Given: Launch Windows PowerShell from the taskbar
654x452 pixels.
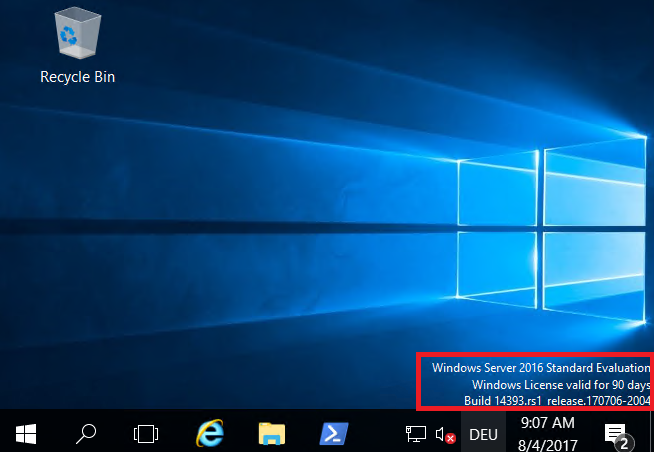Looking at the screenshot, I should pyautogui.click(x=334, y=434).
